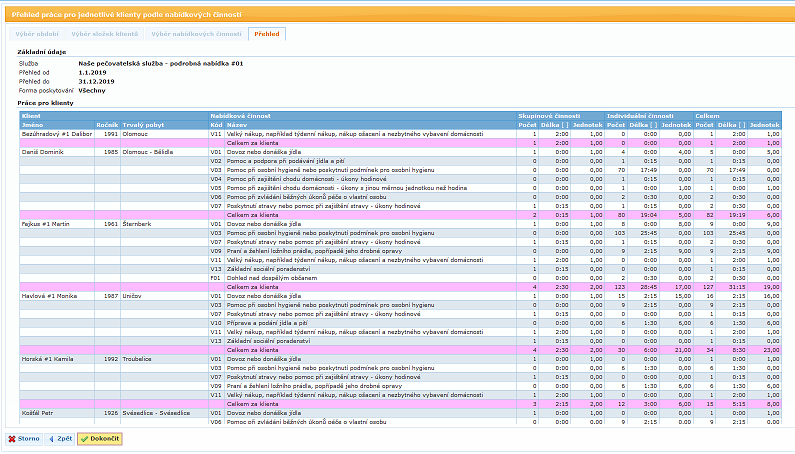
Task: Click residence Šternberk
Action: click(136, 224)
